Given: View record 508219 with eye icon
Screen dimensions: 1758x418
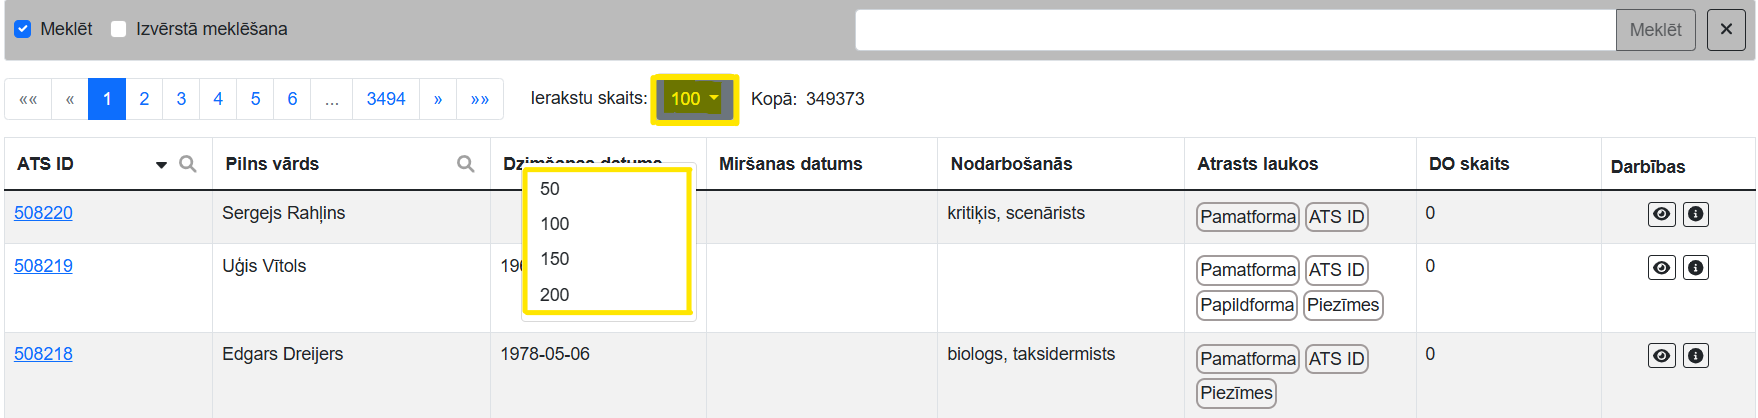Looking at the screenshot, I should click(1661, 267).
